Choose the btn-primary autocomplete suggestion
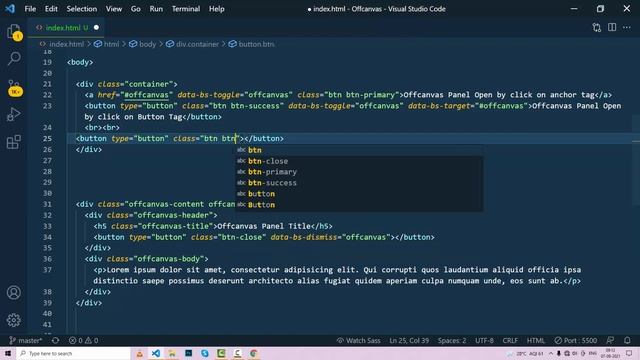The width and height of the screenshot is (640, 360). (359, 172)
